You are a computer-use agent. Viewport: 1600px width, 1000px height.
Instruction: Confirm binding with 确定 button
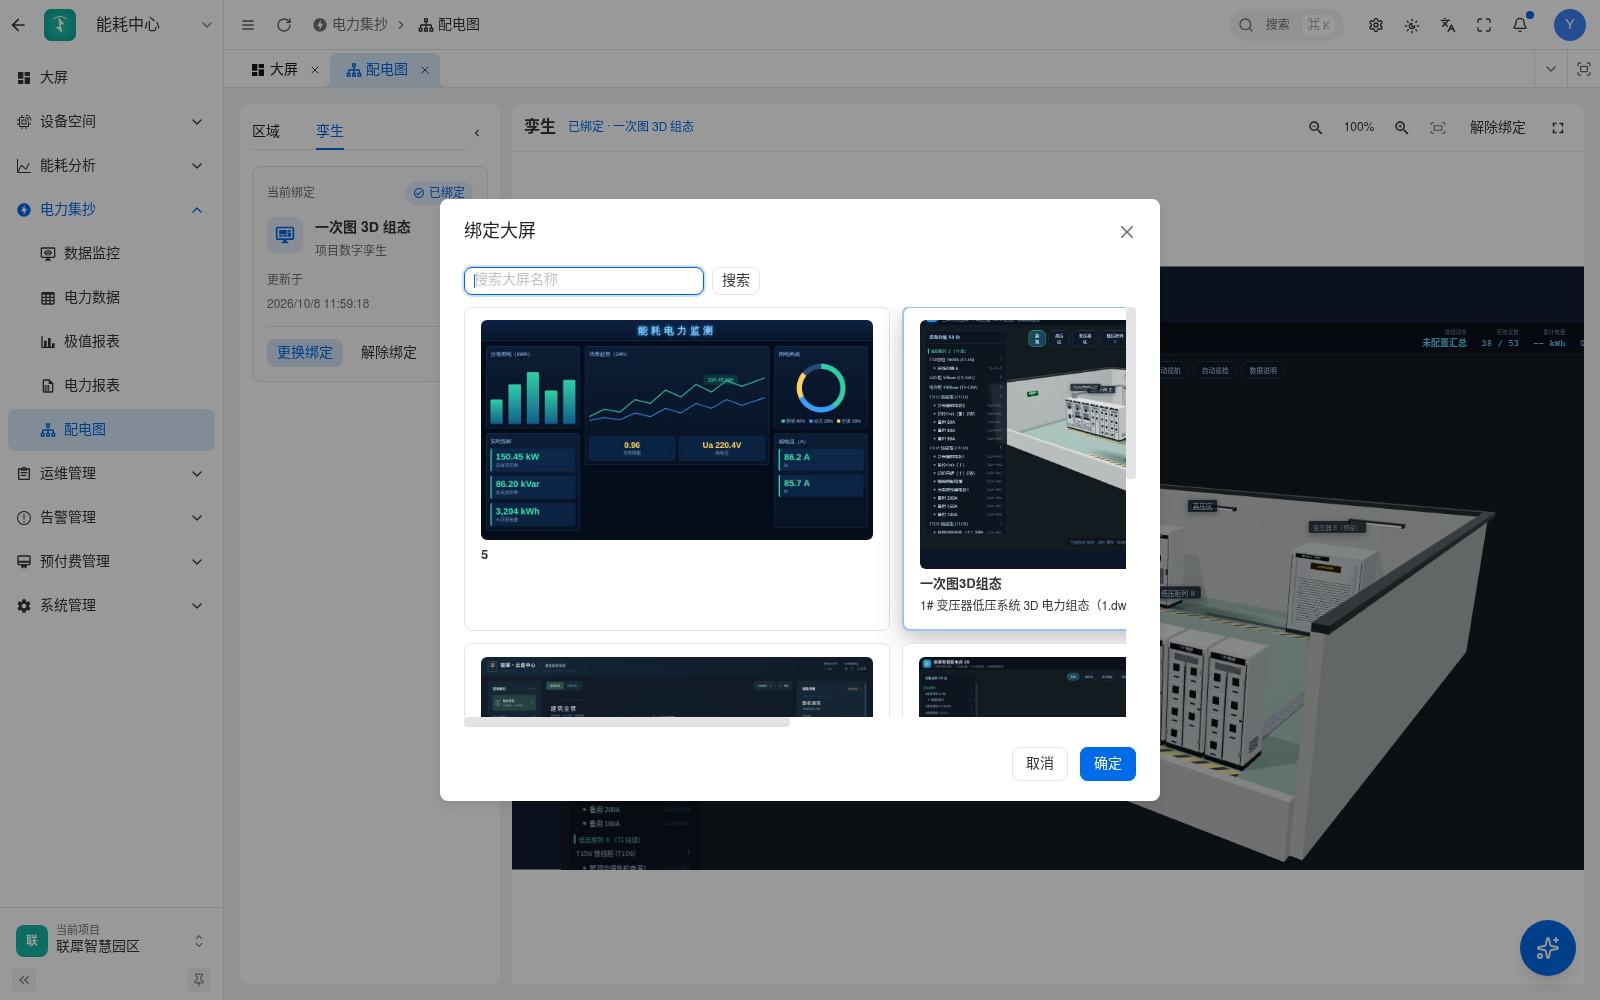click(1108, 764)
